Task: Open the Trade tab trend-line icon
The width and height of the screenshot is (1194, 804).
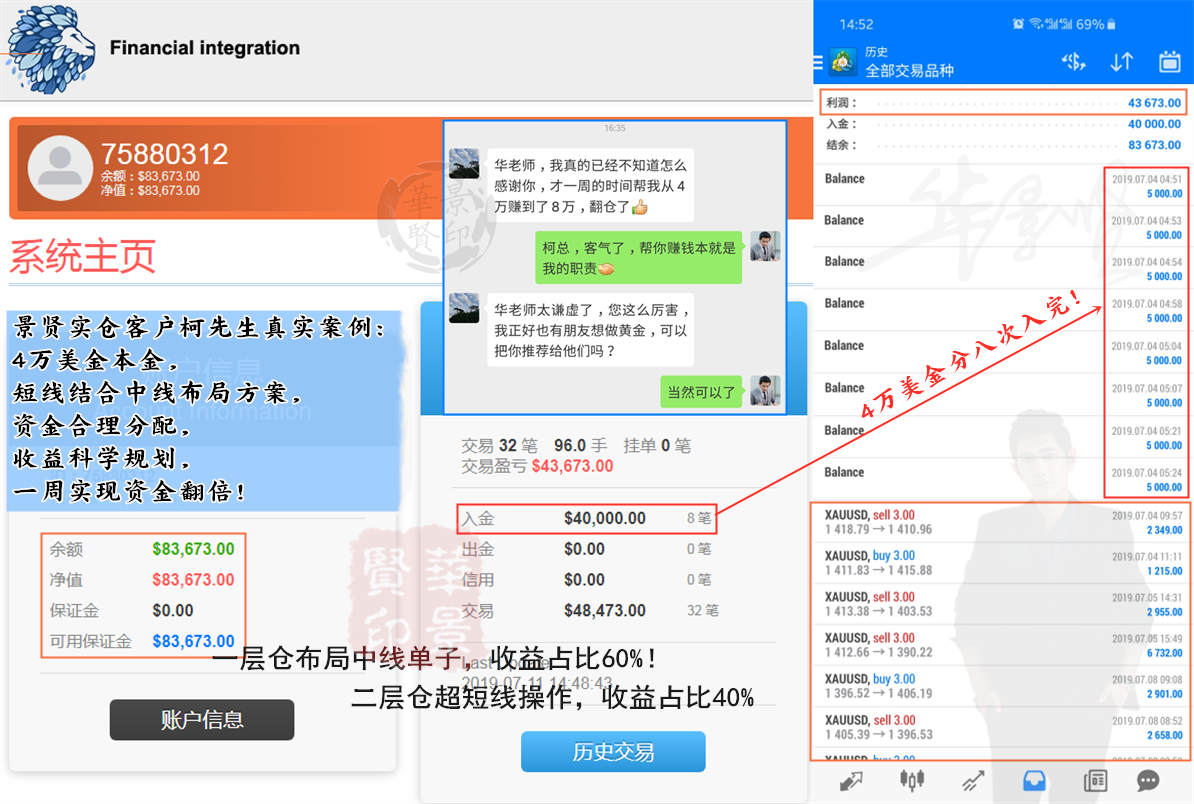Action: 972,780
